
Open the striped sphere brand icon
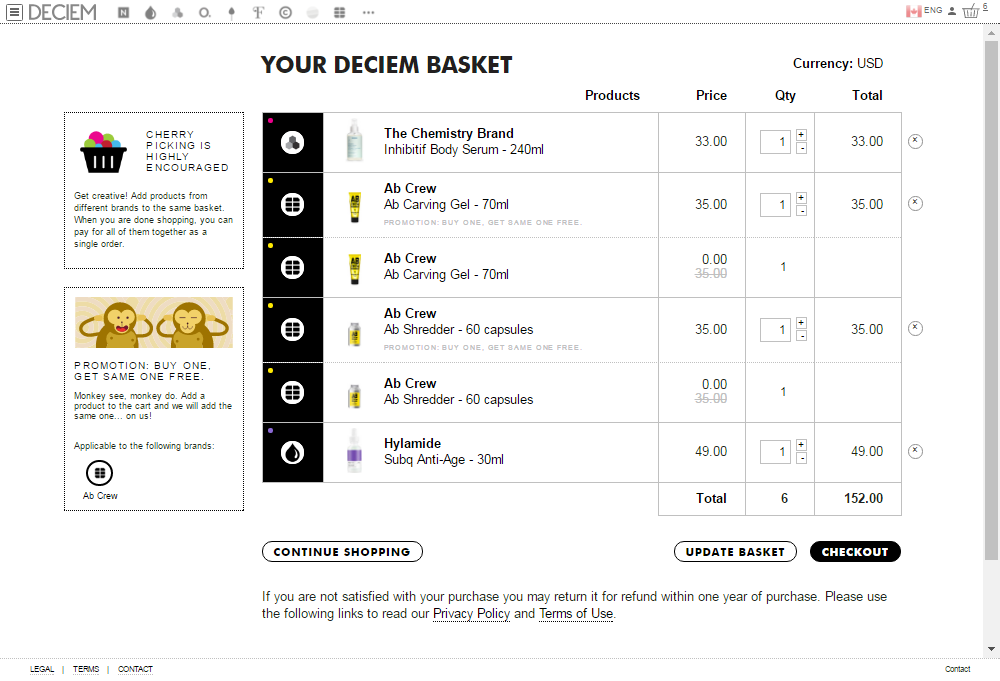pyautogui.click(x=312, y=13)
